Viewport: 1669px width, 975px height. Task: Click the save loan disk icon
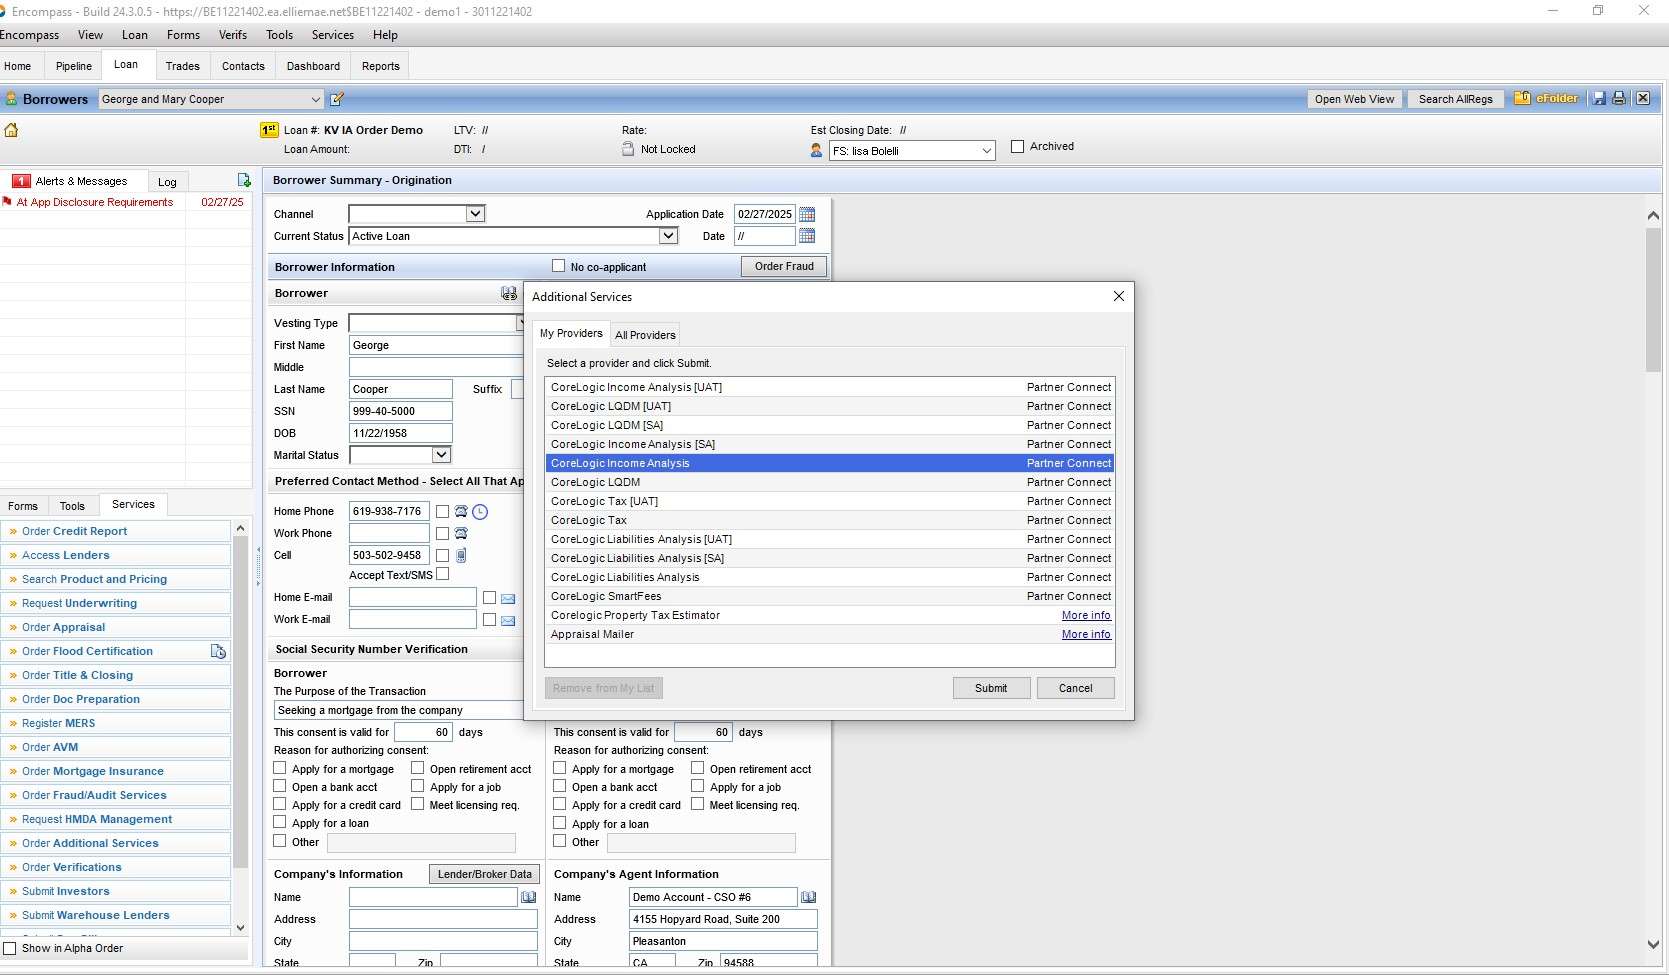[1599, 98]
